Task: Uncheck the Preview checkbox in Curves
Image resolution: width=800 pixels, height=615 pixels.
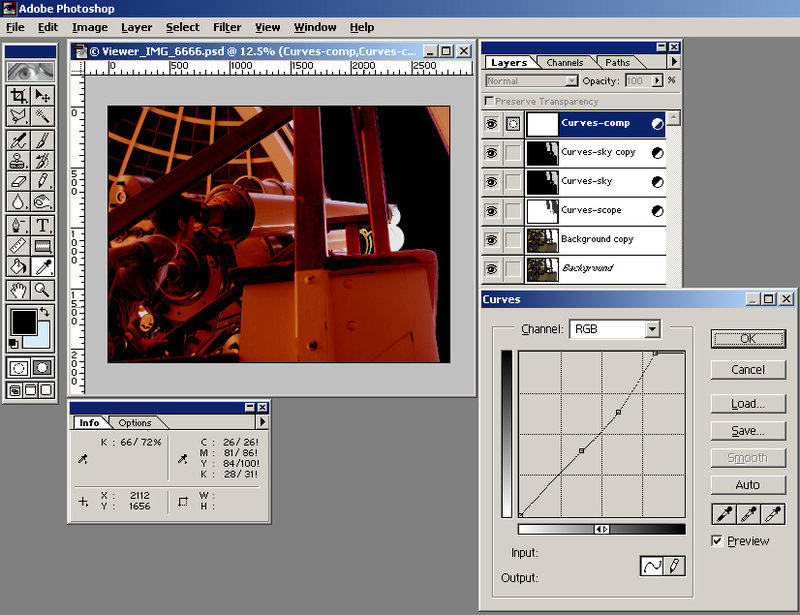Action: 717,540
